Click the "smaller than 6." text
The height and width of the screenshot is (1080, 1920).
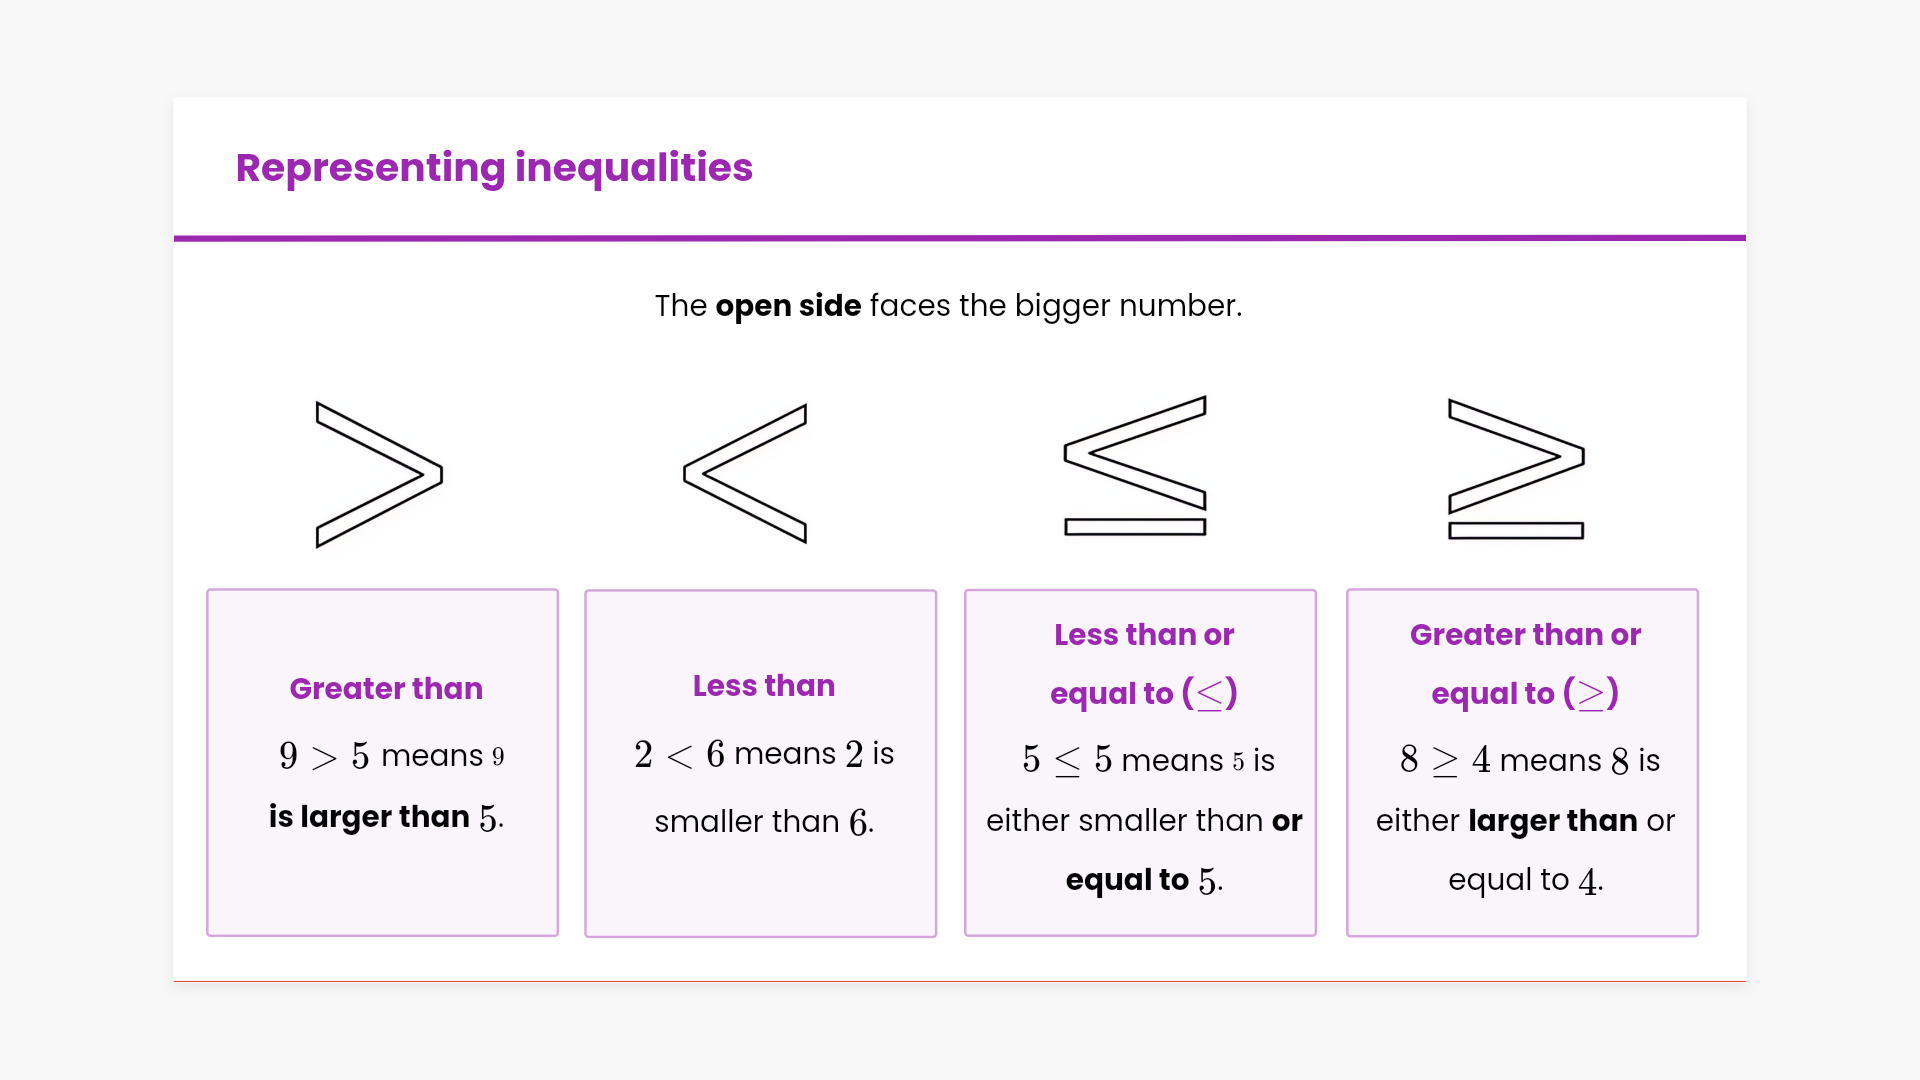[764, 821]
